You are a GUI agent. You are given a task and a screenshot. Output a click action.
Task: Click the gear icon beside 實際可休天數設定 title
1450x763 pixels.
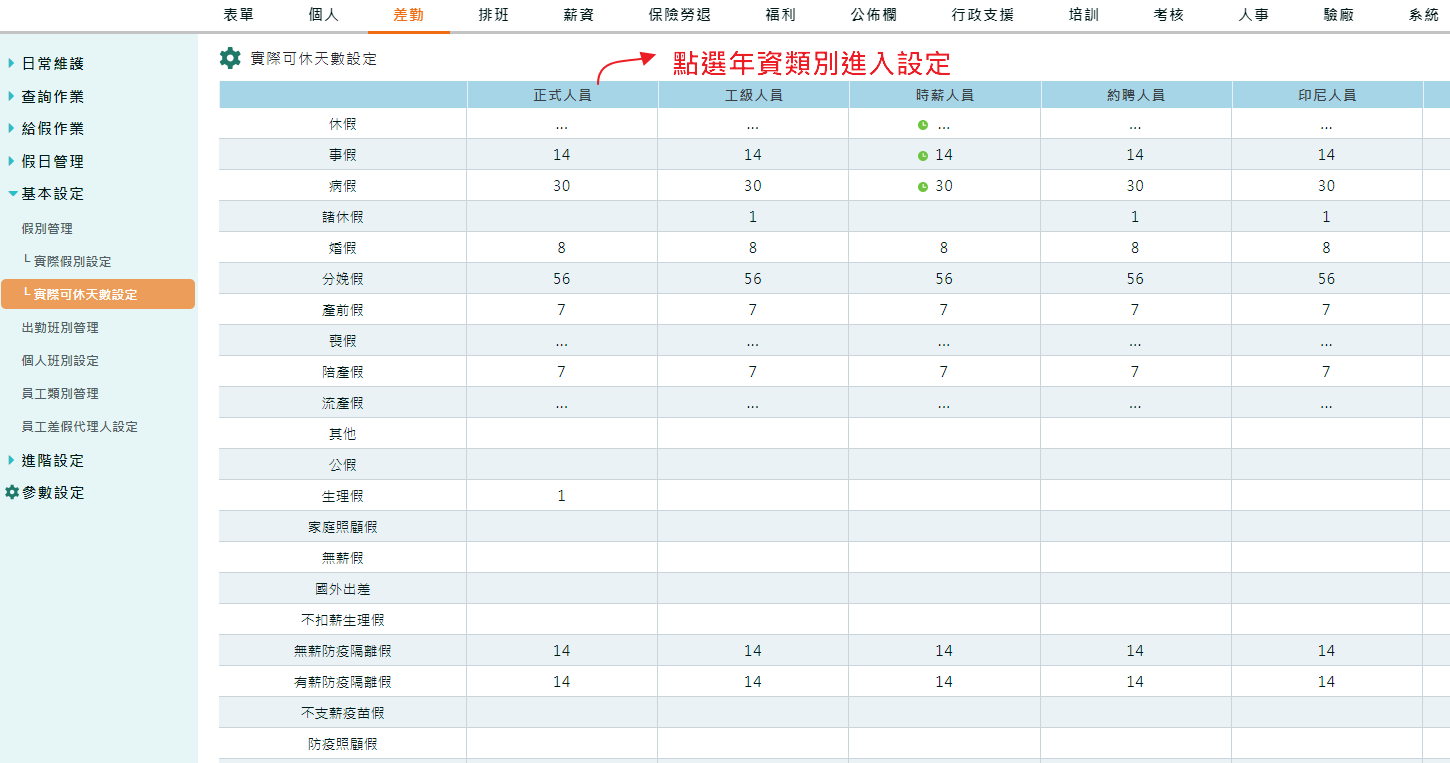pyautogui.click(x=230, y=58)
